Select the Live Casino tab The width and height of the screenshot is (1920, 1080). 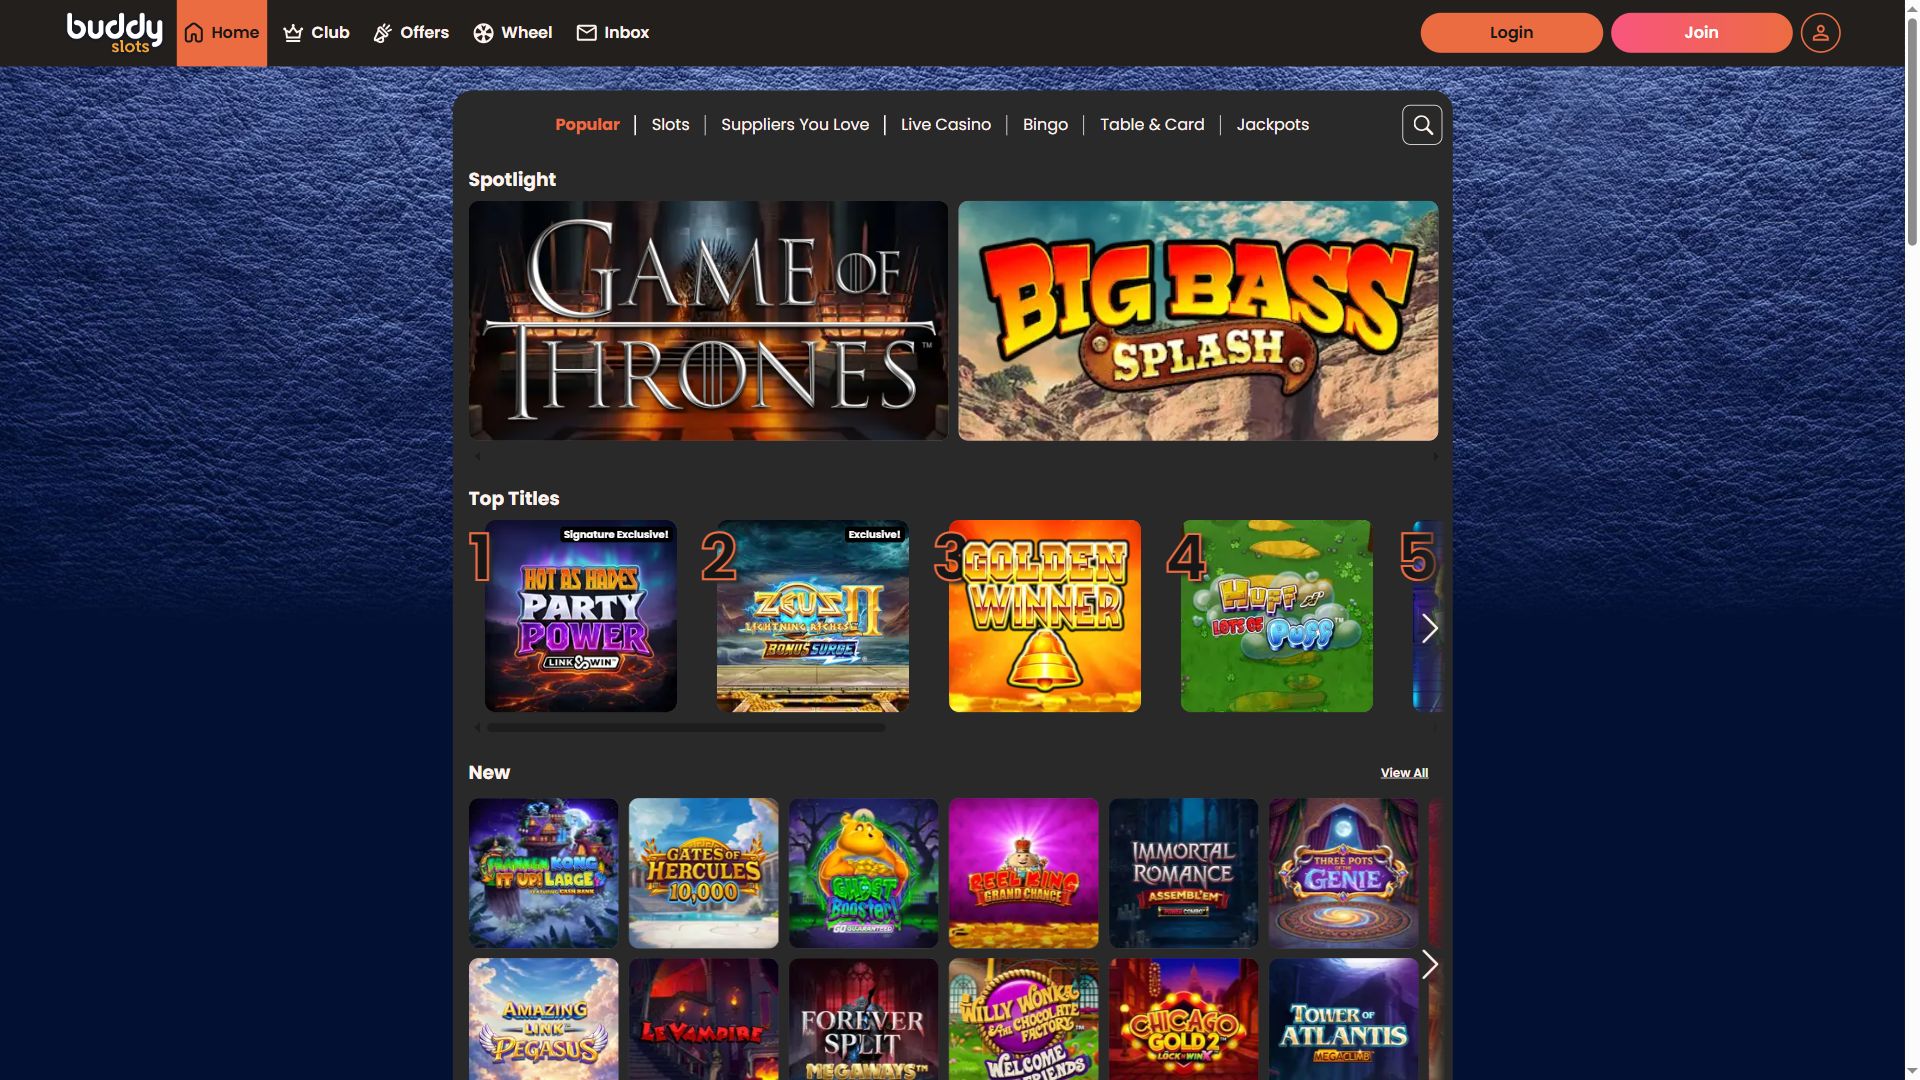946,125
